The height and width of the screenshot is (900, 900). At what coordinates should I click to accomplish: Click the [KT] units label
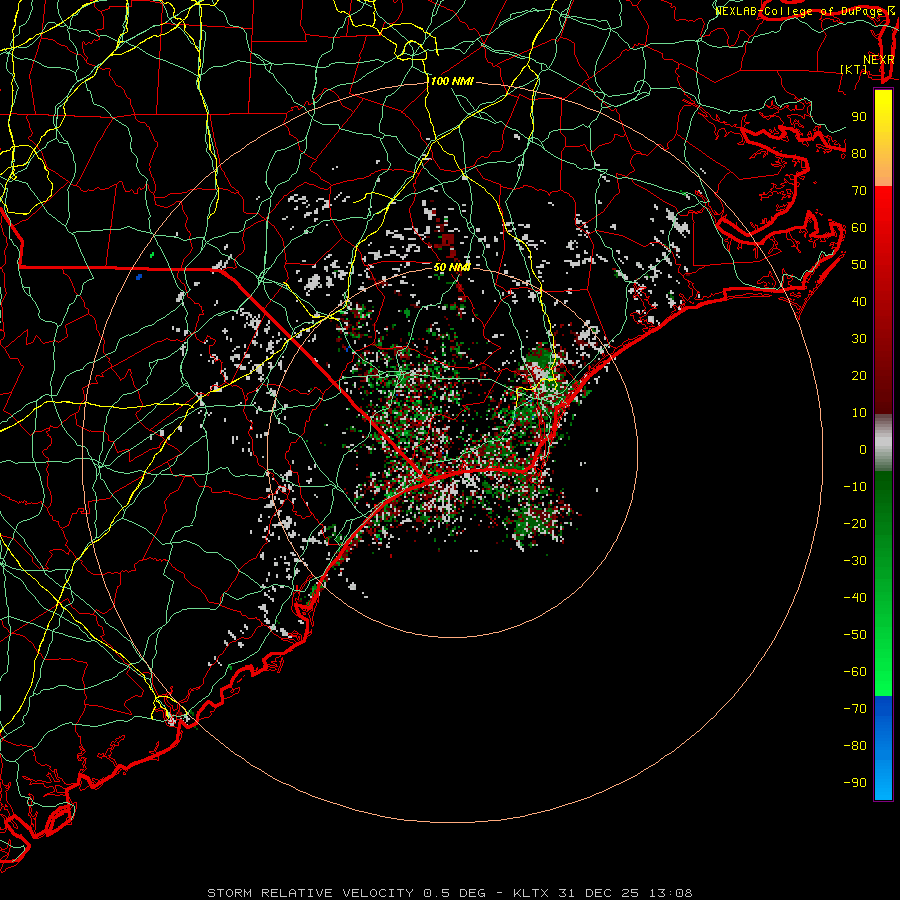854,69
